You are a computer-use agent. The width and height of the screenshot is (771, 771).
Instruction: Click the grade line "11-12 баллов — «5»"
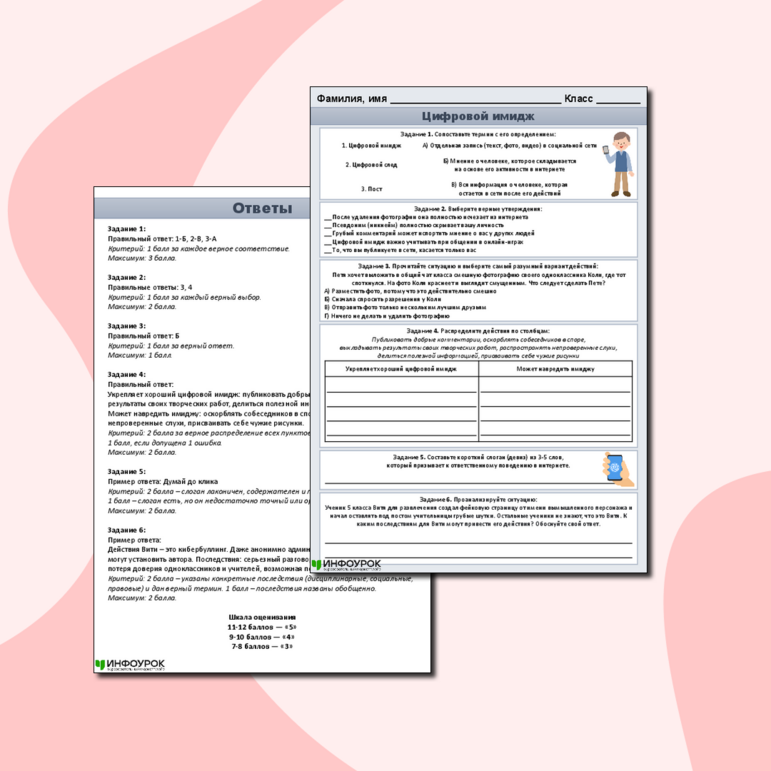point(262,627)
